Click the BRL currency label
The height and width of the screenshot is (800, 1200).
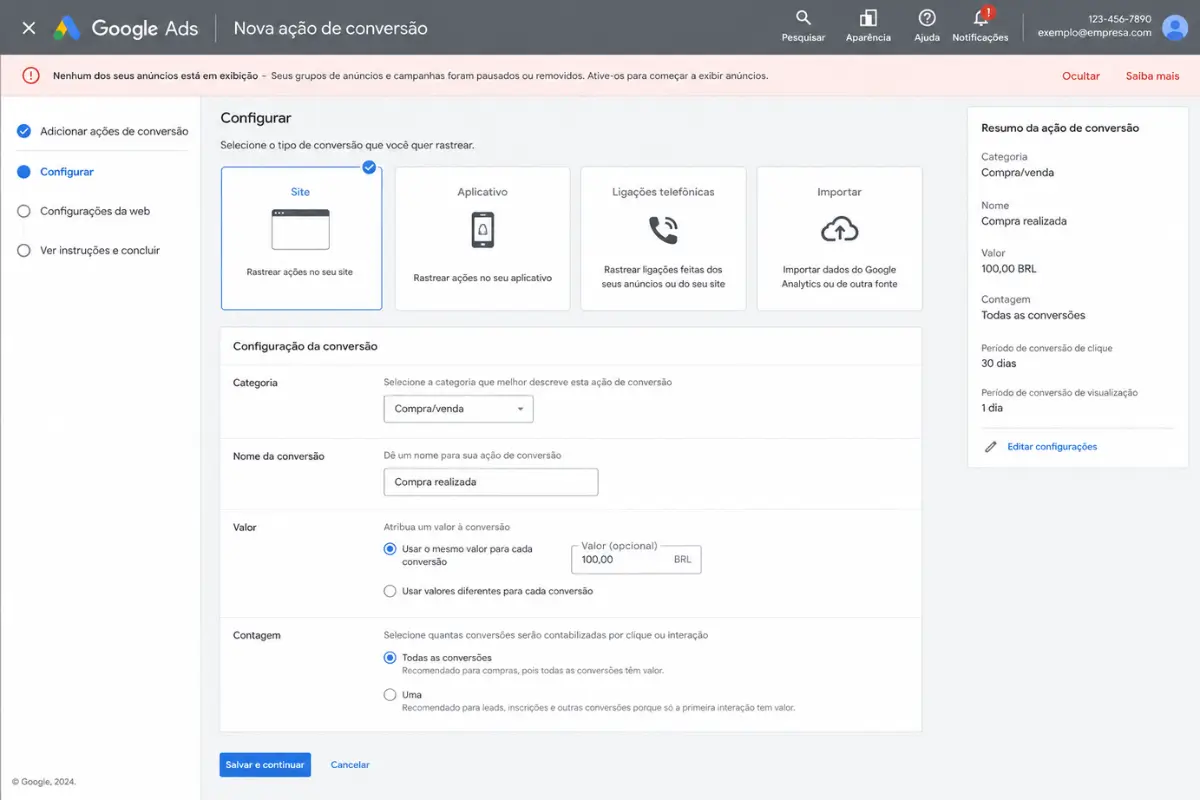point(682,560)
